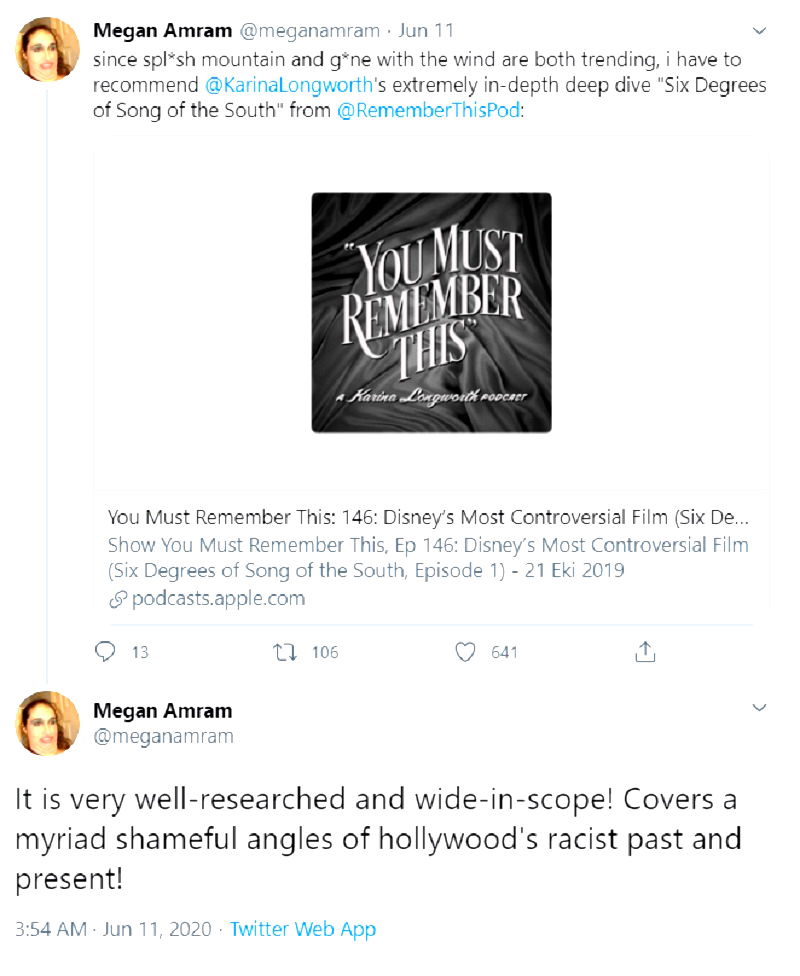Click the link icon beside podcasts.apple.com

[x=117, y=599]
